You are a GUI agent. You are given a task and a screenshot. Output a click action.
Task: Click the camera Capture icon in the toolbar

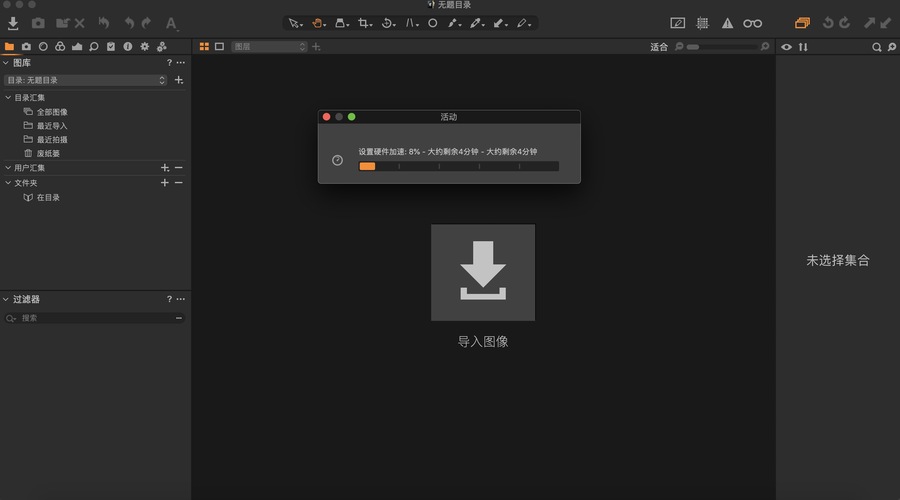coord(38,24)
